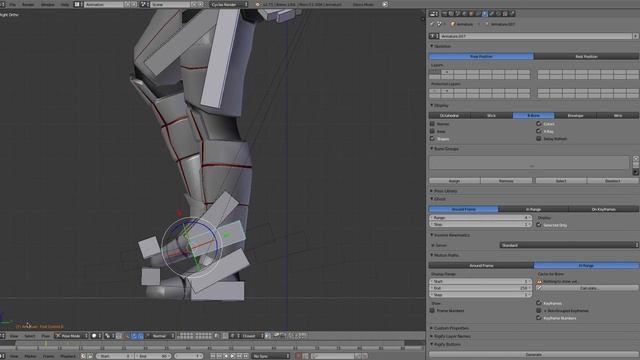Toggle snap during transform magnet icon
This screenshot has width=640, height=360.
pos(225,336)
